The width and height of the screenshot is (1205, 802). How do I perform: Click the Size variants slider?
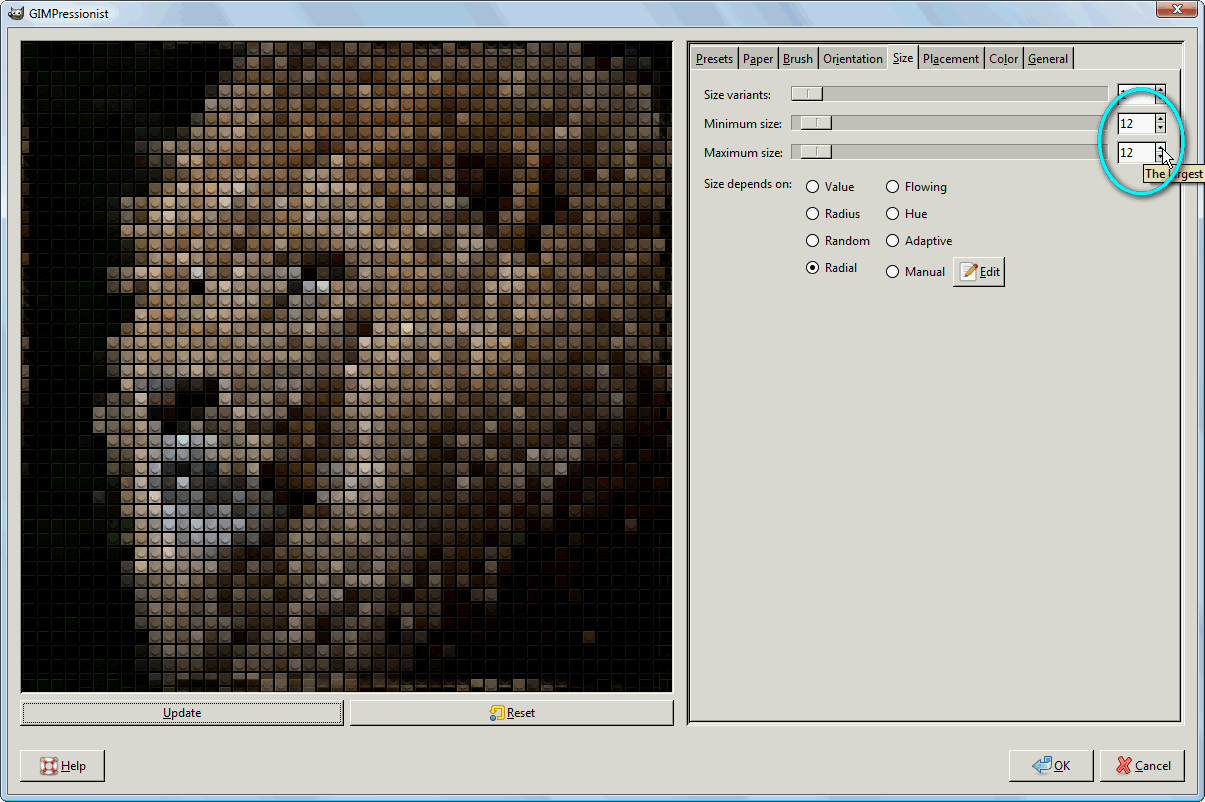pos(949,94)
